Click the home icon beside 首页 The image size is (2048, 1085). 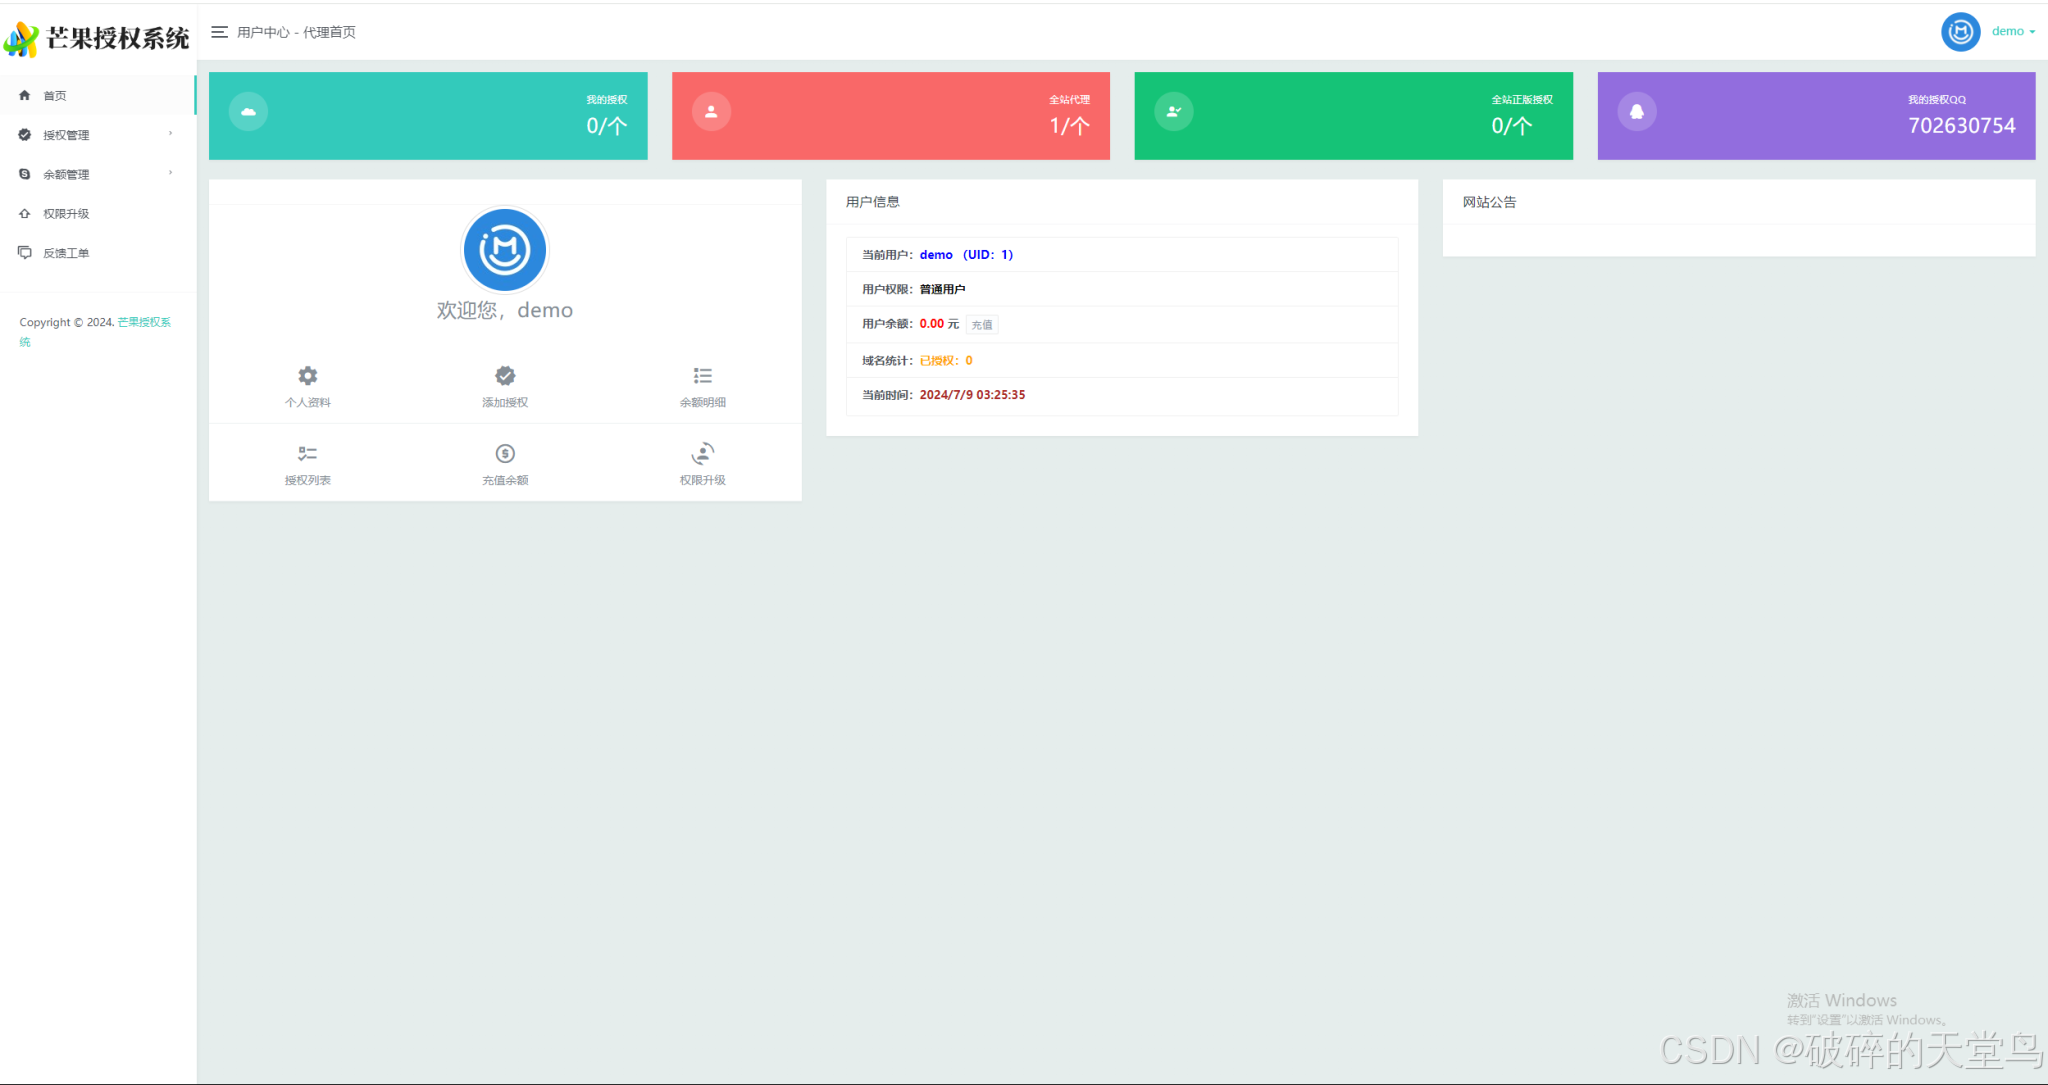tap(25, 95)
